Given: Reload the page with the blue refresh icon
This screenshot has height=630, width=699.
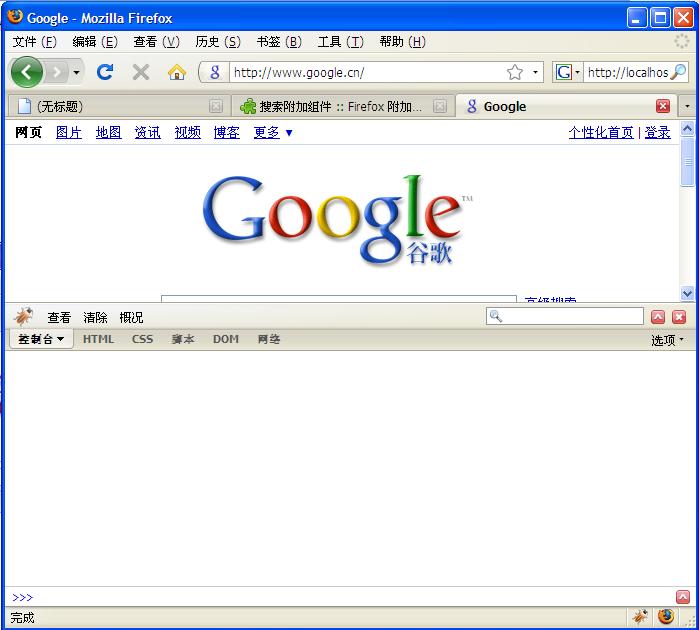Looking at the screenshot, I should pyautogui.click(x=105, y=72).
